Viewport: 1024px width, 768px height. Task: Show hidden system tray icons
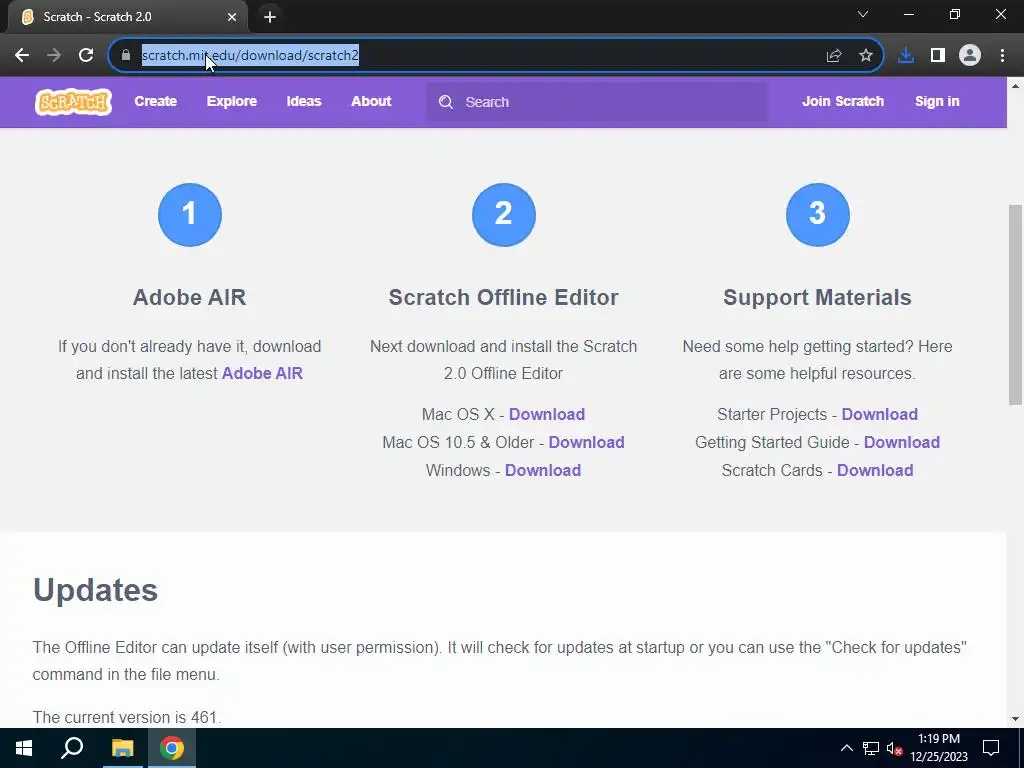pos(846,748)
